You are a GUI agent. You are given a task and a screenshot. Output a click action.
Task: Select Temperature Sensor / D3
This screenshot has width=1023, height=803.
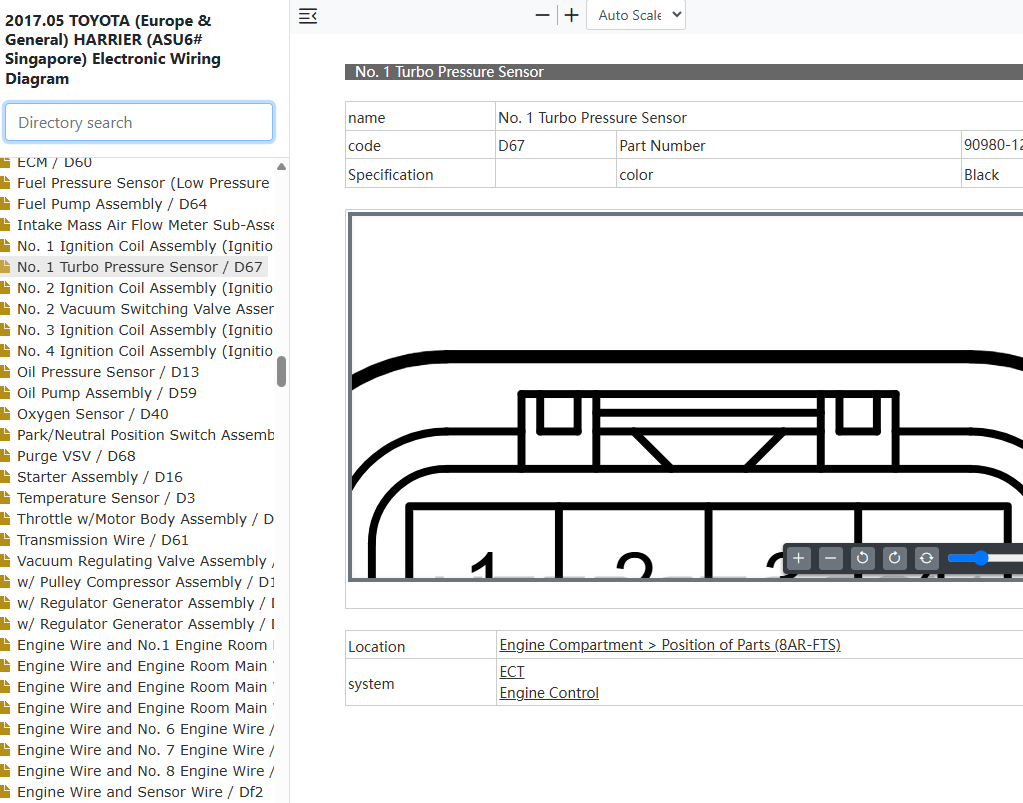coord(106,498)
